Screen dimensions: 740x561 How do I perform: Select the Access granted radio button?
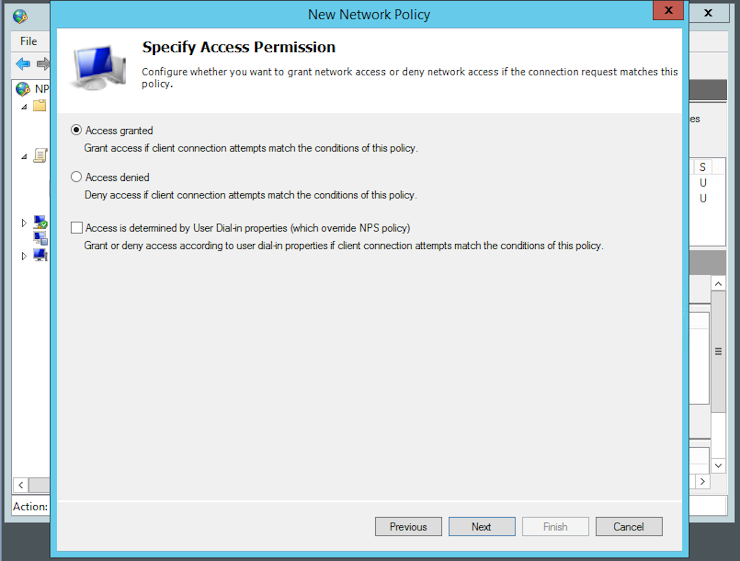point(76,130)
